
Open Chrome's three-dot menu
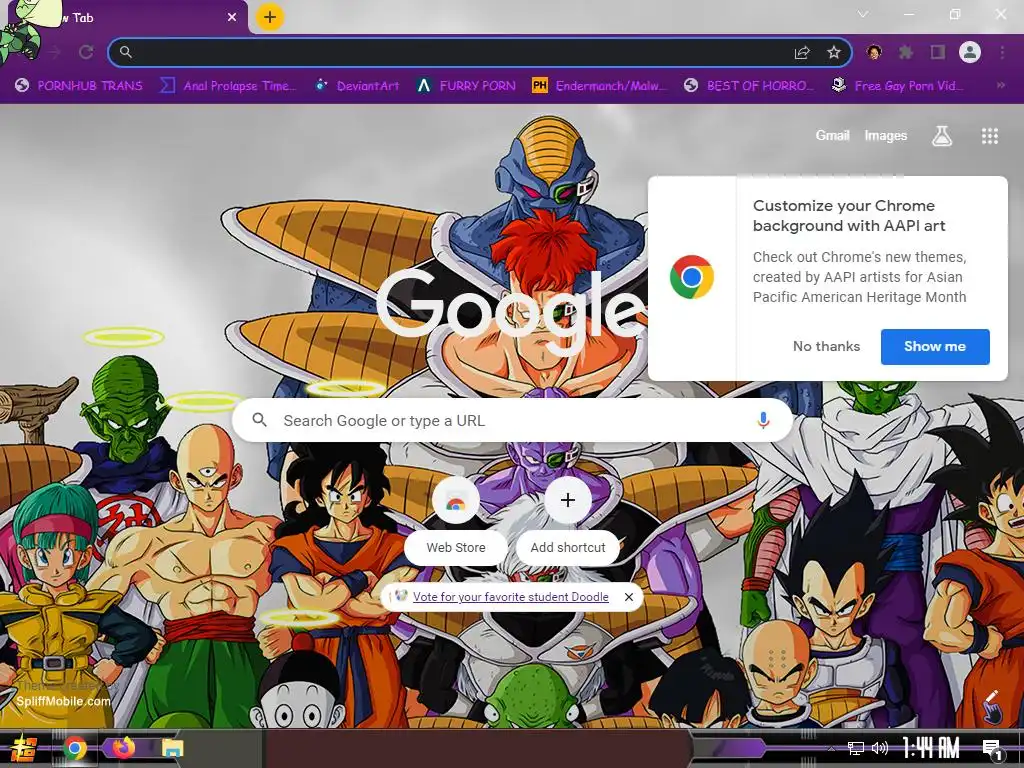coord(1002,52)
